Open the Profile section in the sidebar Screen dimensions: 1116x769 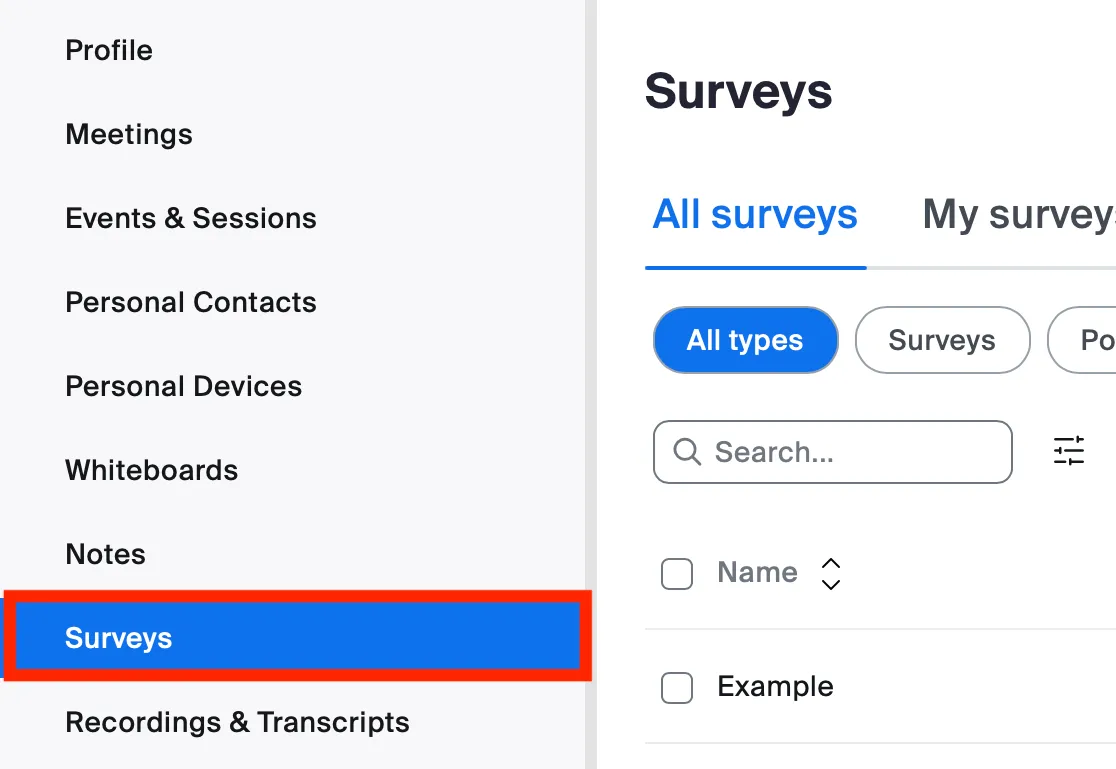[108, 50]
